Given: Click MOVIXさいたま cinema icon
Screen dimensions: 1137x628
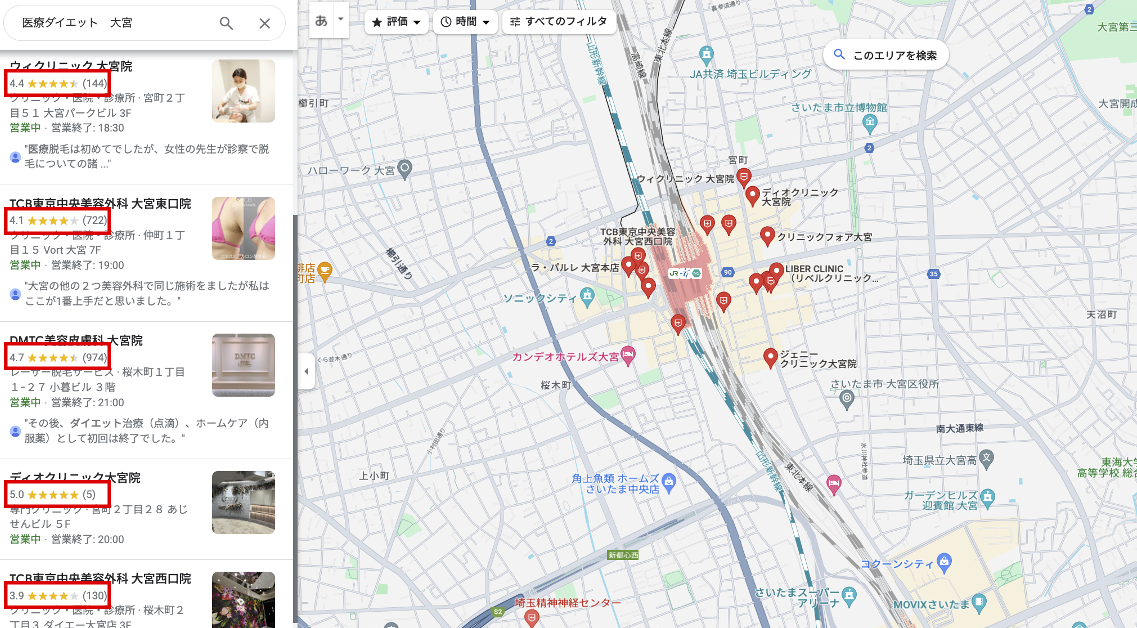Looking at the screenshot, I should tap(979, 602).
